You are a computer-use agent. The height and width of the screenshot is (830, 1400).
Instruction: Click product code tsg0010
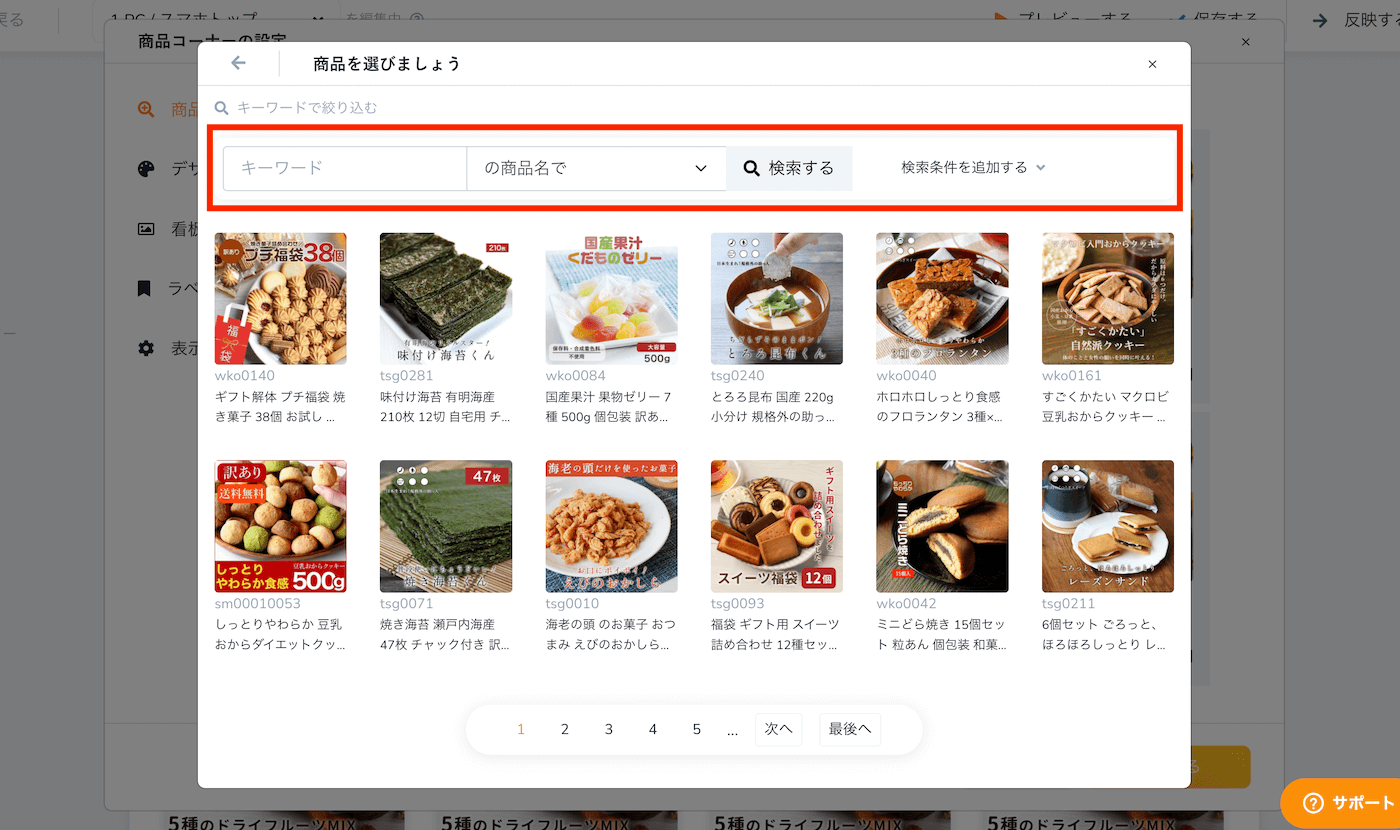572,604
